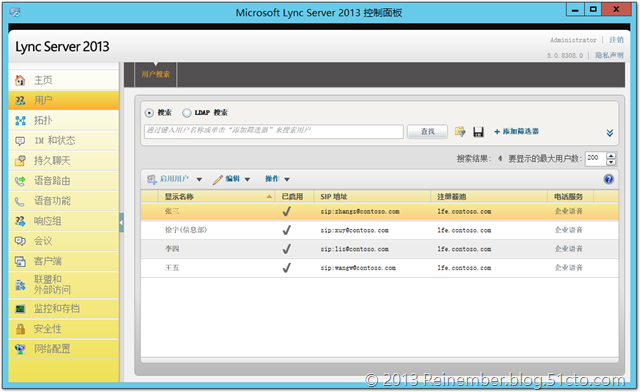Click the user search text input field
Screen dimensions: 640x392
tap(274, 131)
